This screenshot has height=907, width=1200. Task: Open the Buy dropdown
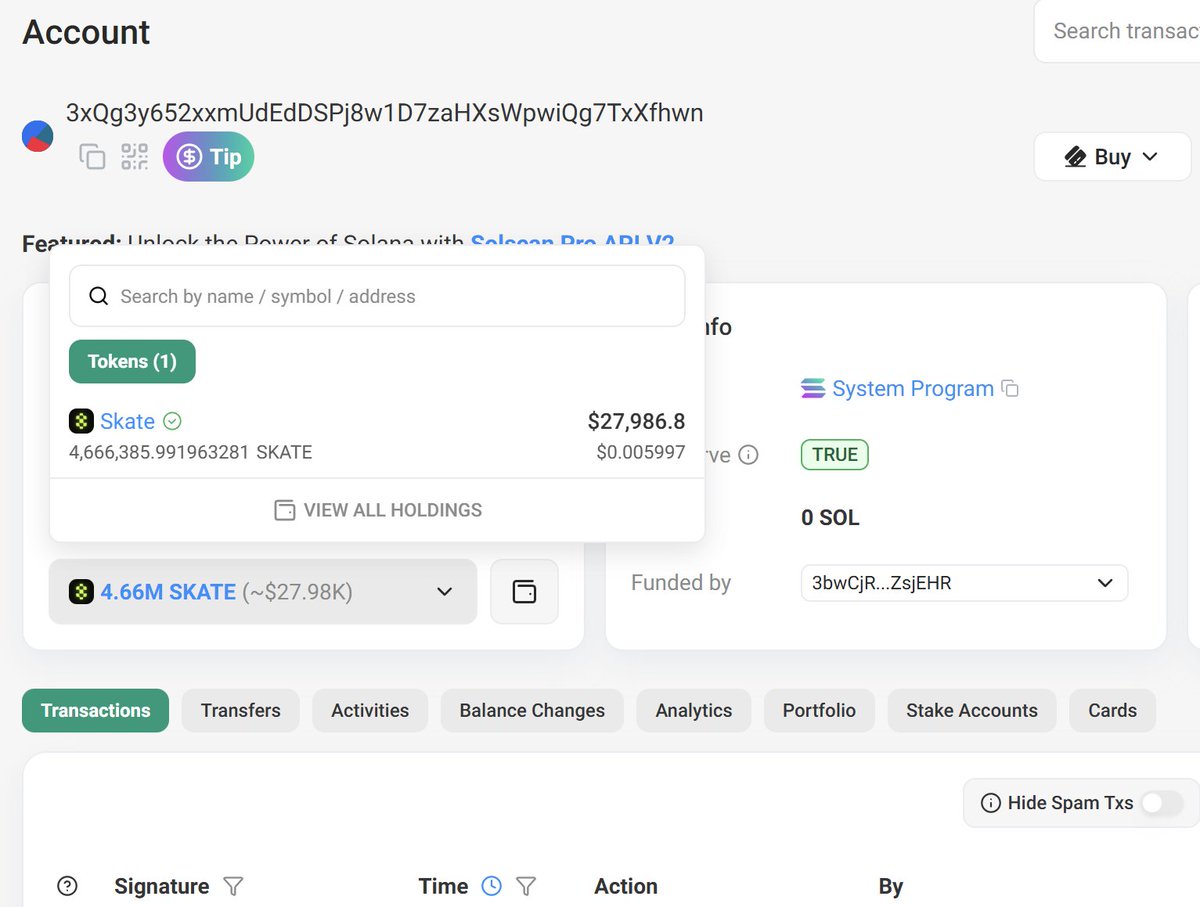pyautogui.click(x=1112, y=157)
